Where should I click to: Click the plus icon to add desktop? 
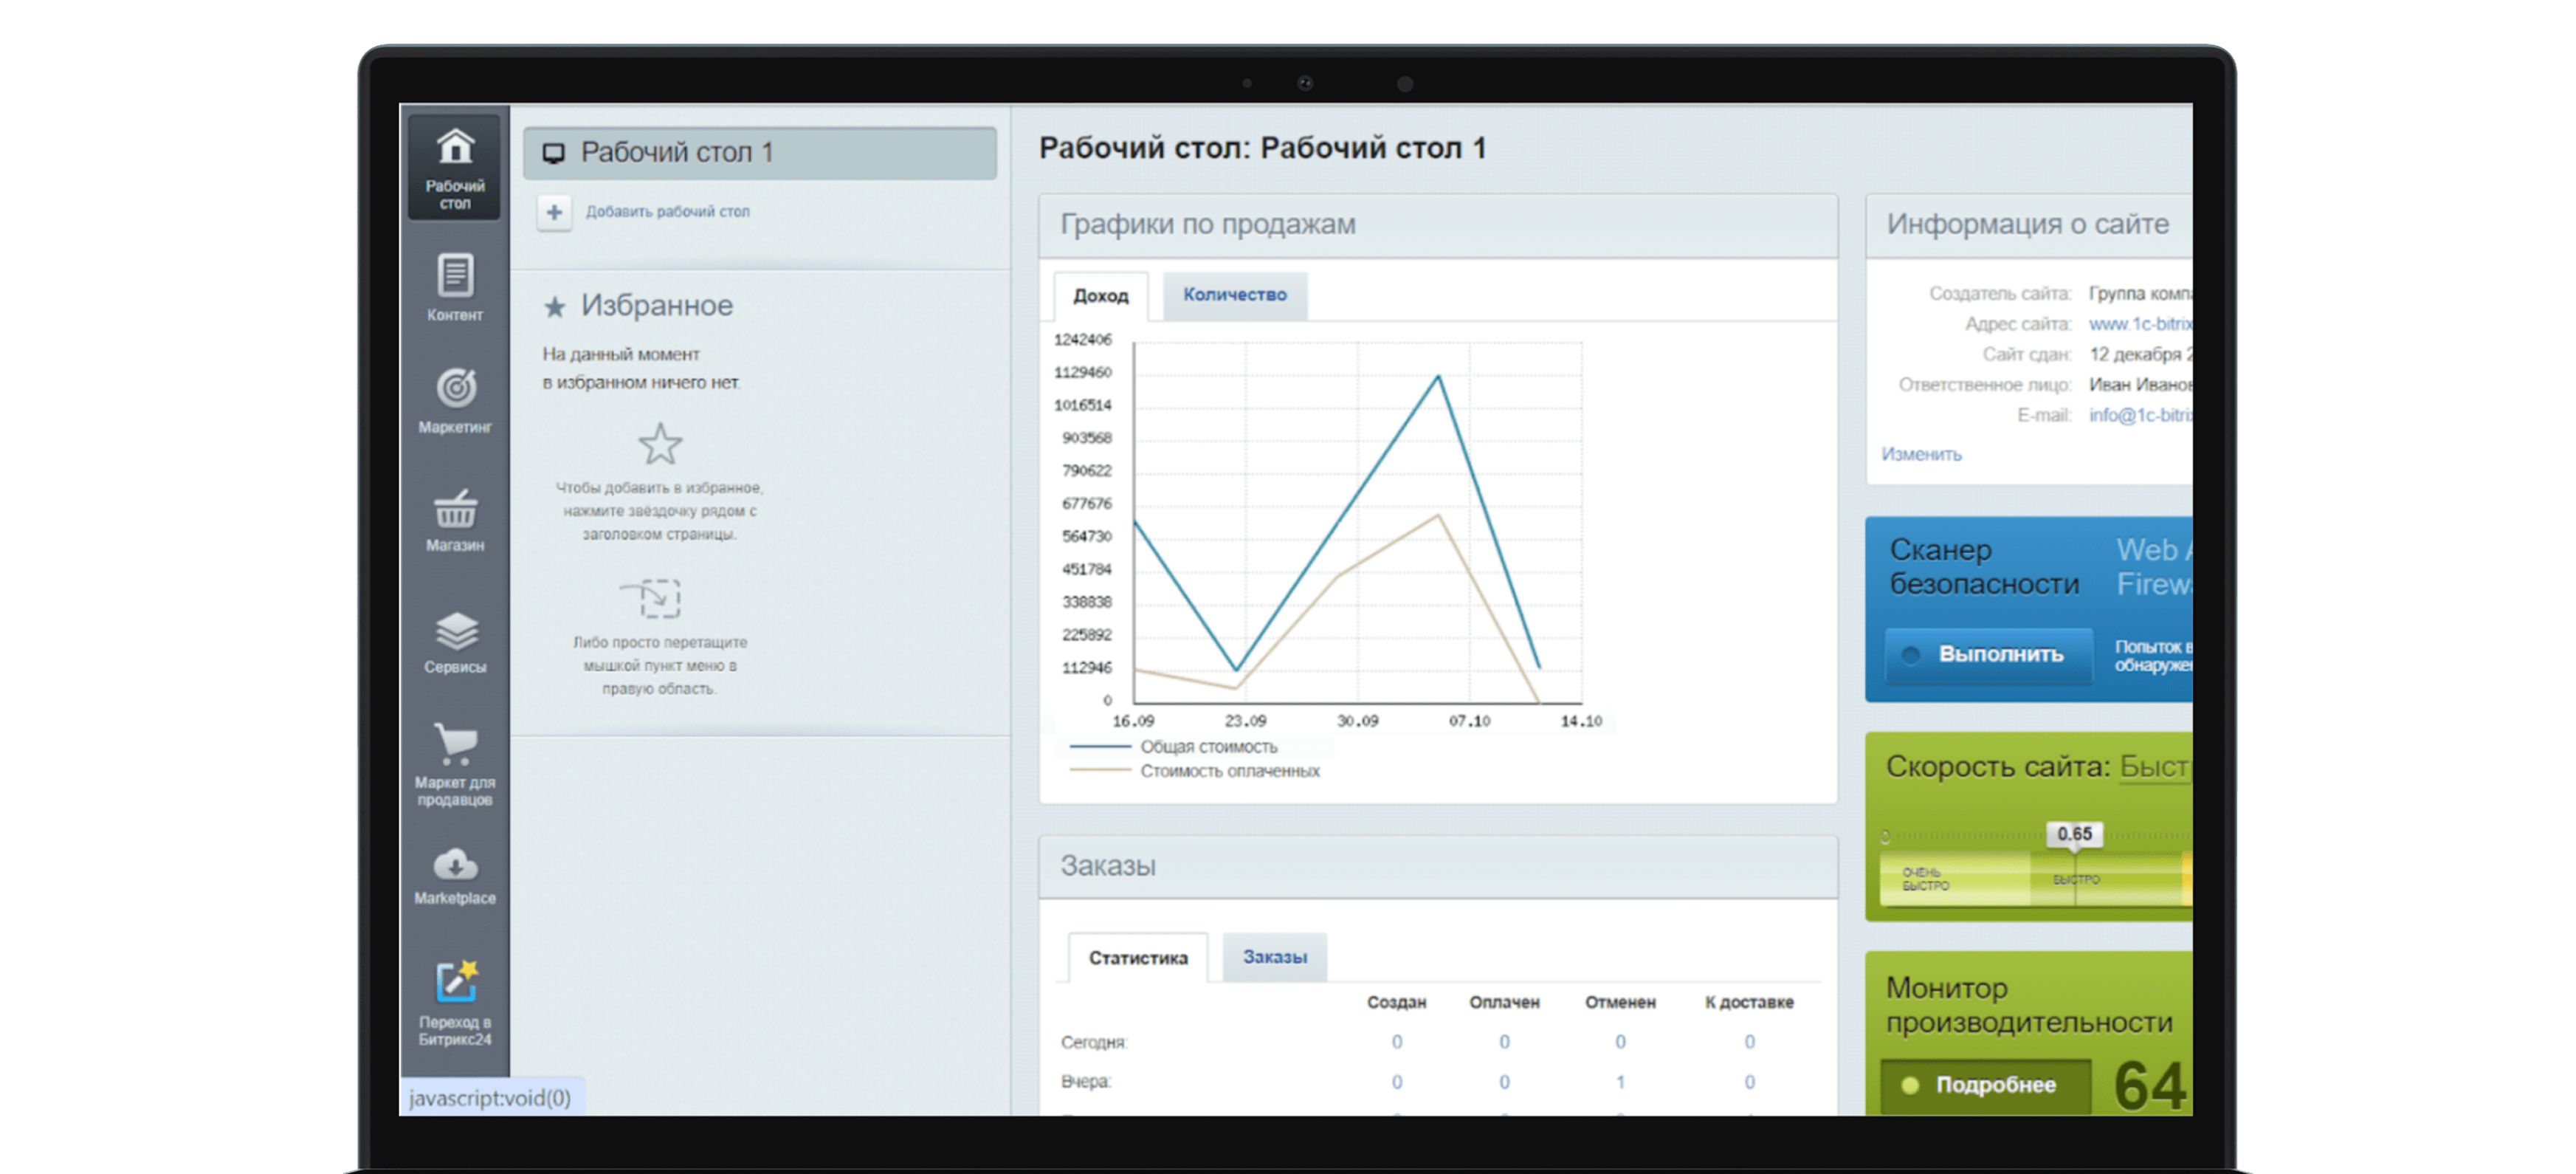554,212
